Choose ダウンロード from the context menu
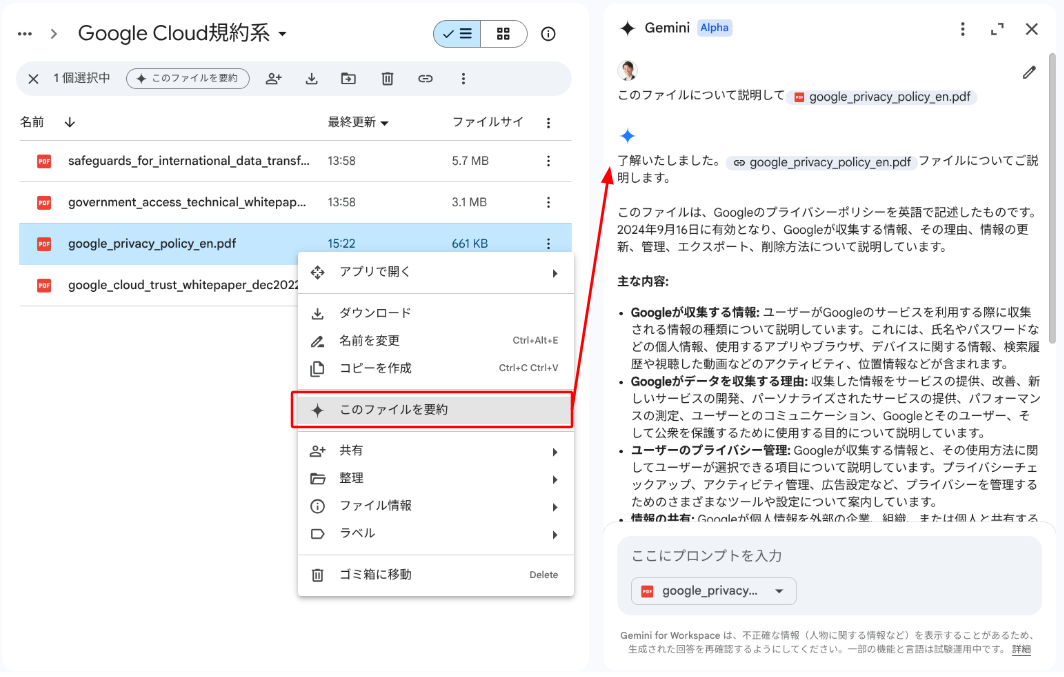 coord(436,313)
